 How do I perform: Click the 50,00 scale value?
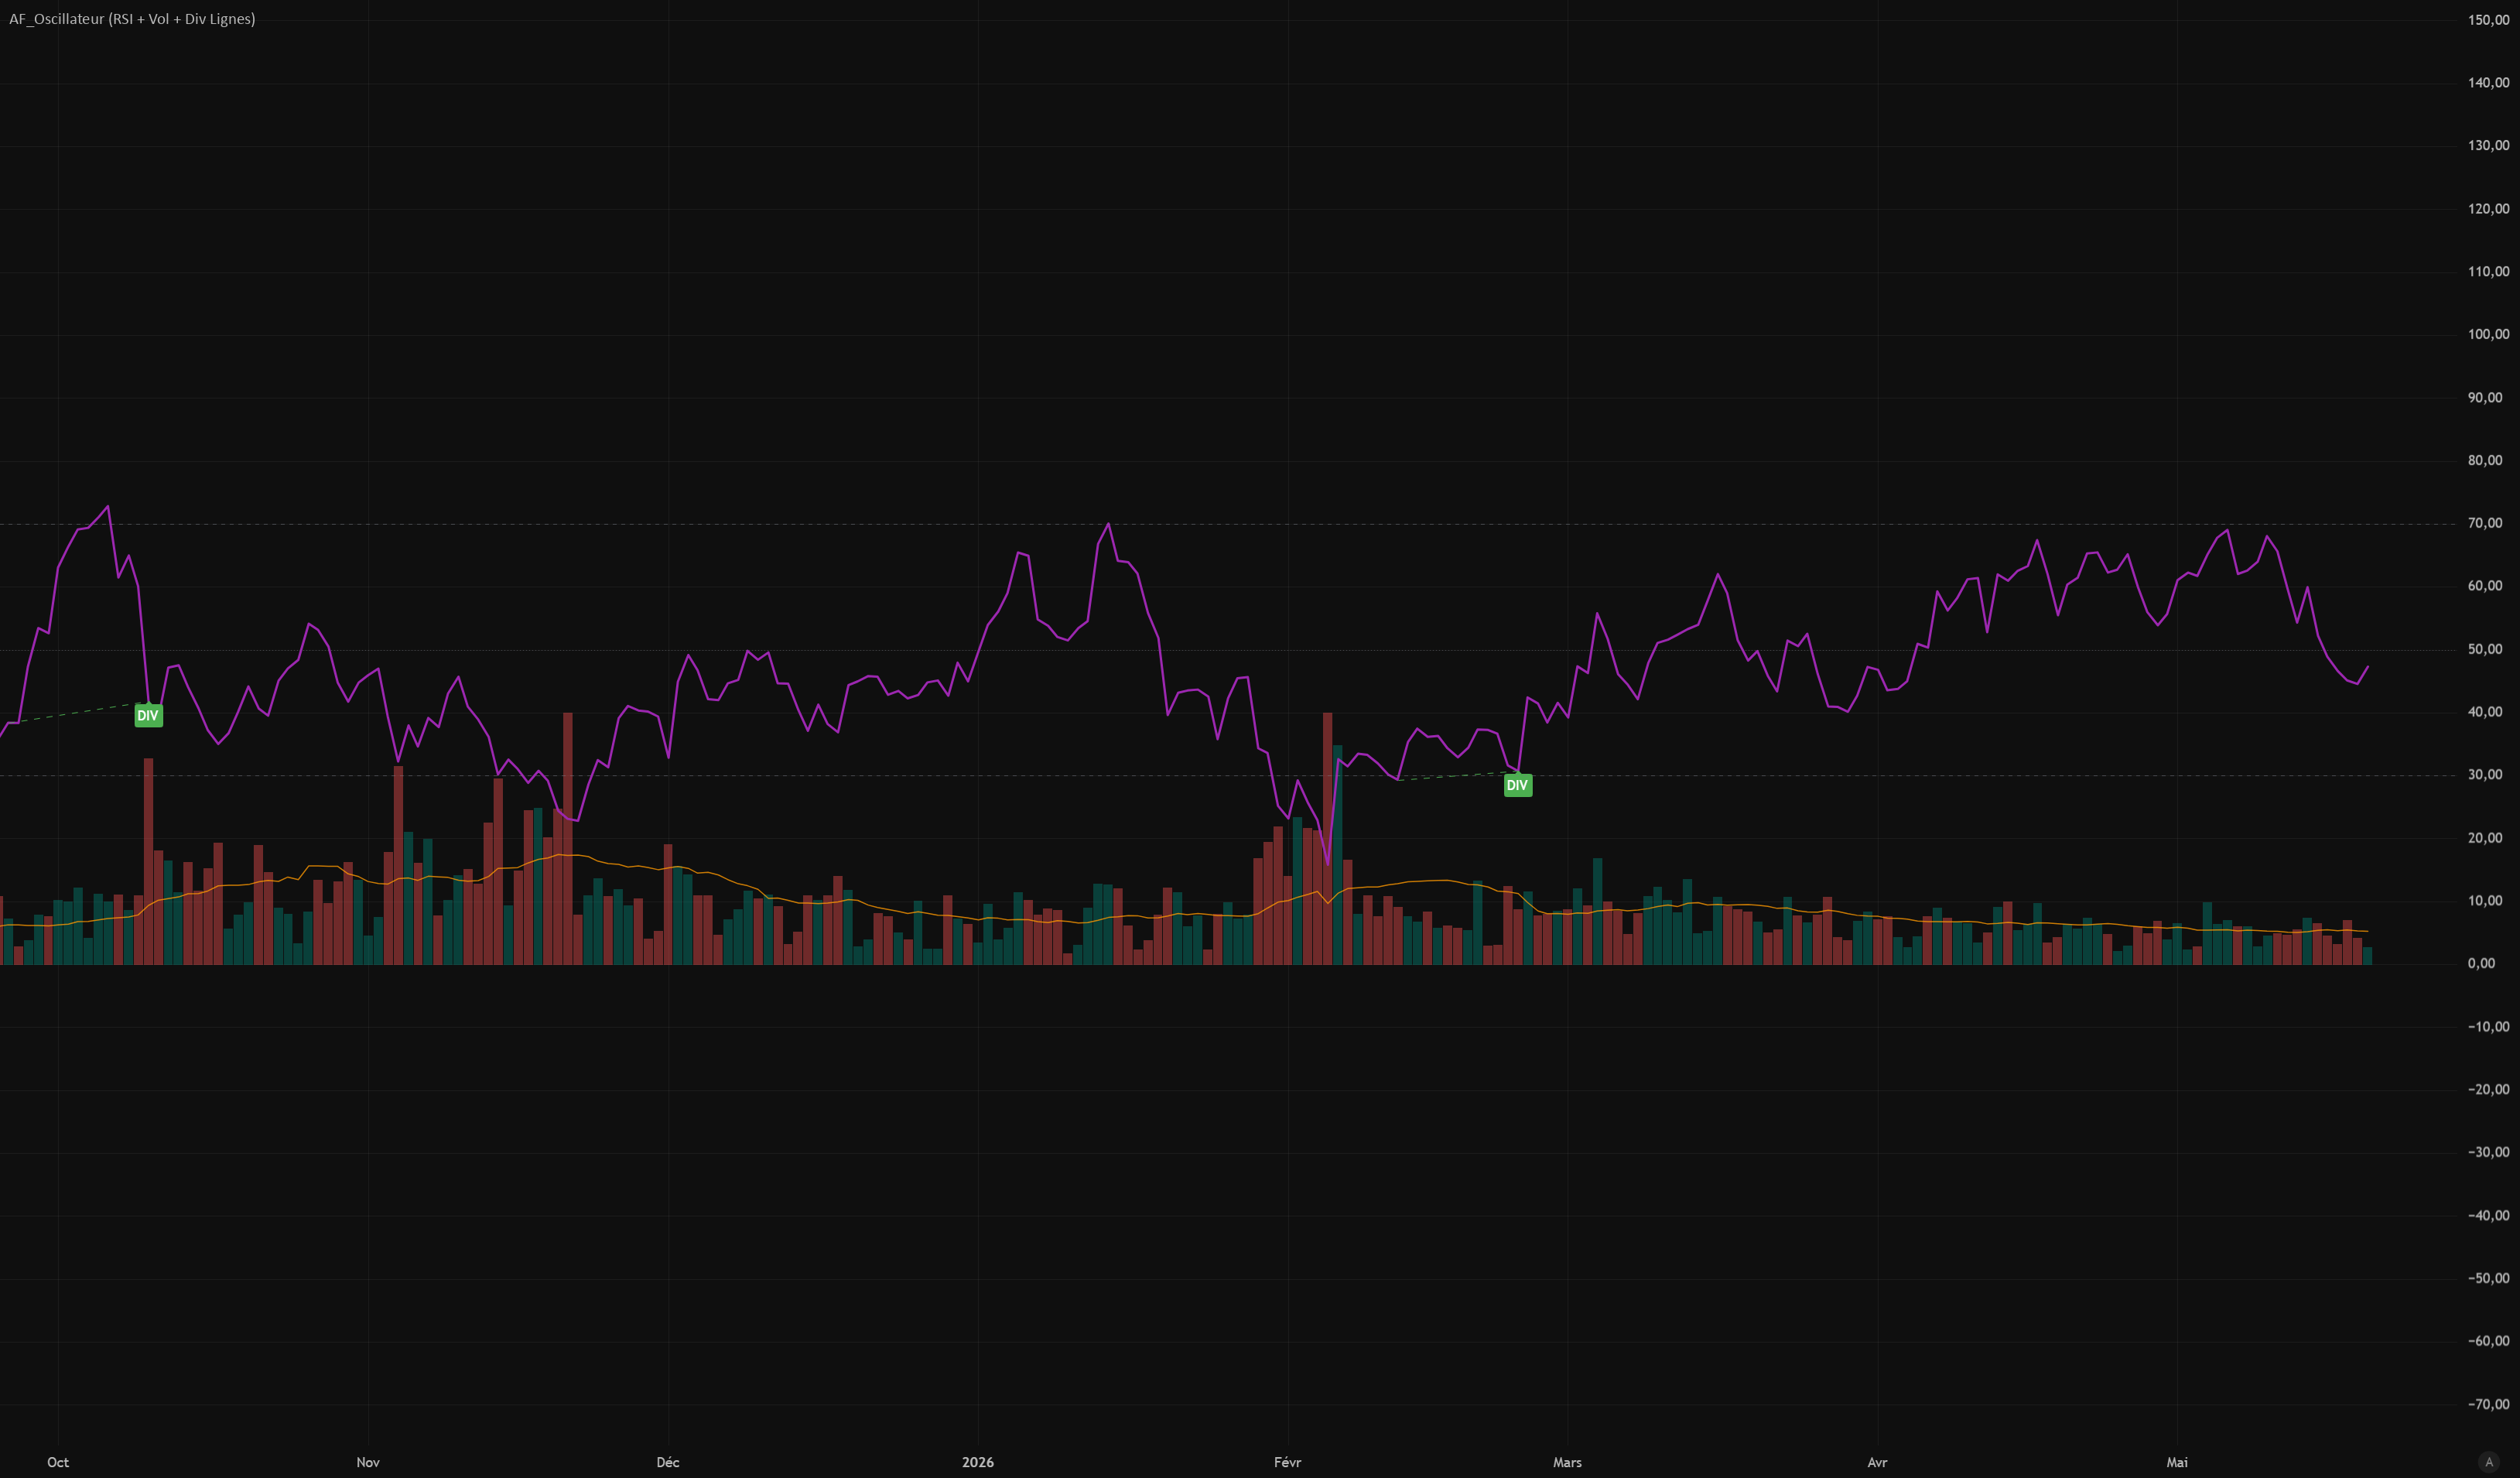[2485, 649]
